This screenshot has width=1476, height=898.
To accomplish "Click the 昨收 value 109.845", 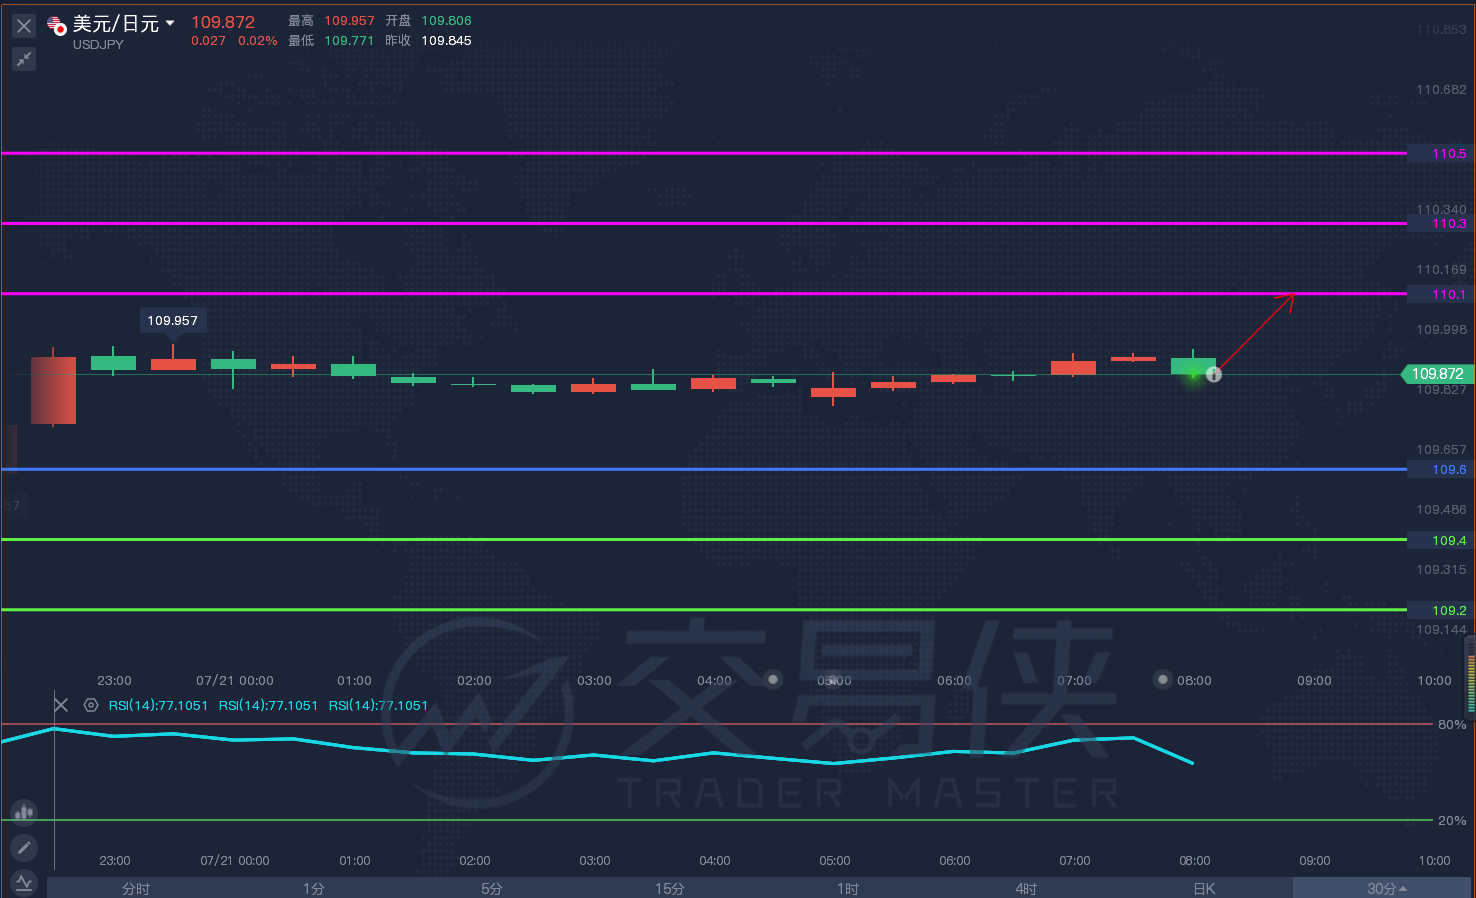I will click(446, 41).
